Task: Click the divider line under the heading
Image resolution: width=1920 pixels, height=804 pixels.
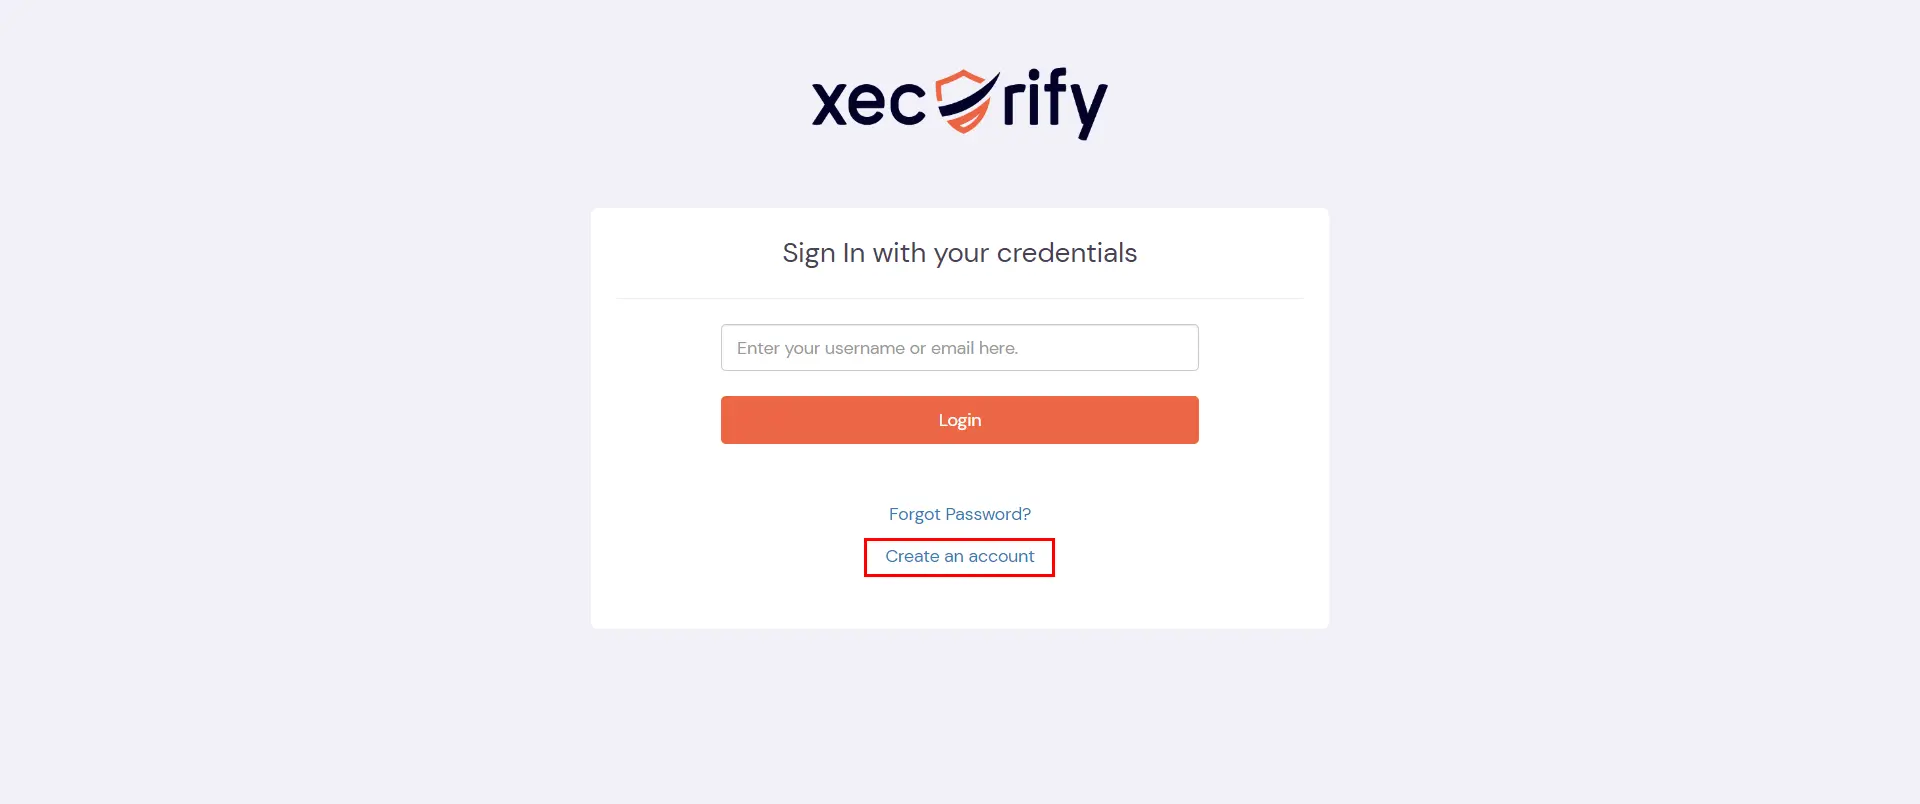Action: [x=959, y=298]
